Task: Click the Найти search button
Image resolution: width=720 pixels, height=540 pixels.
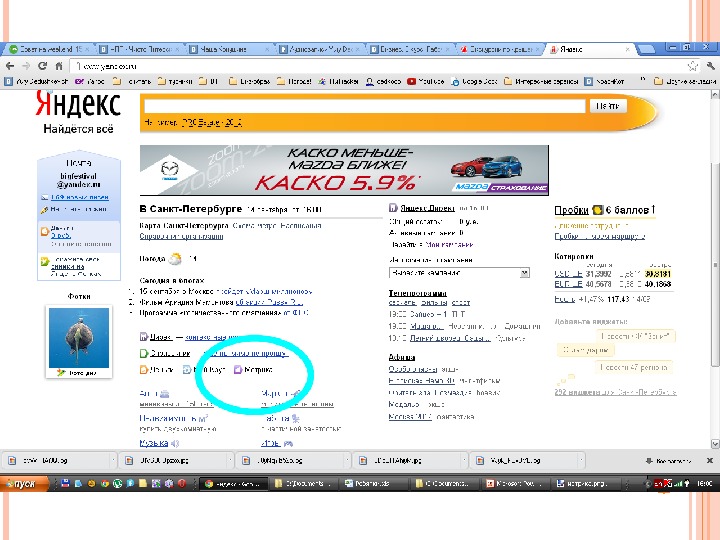Action: click(x=608, y=106)
